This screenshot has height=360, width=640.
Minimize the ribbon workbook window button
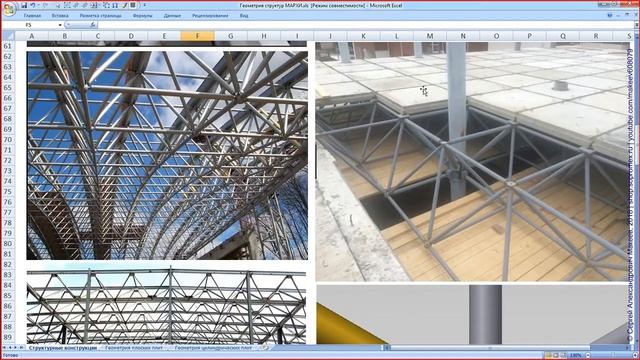coord(618,16)
